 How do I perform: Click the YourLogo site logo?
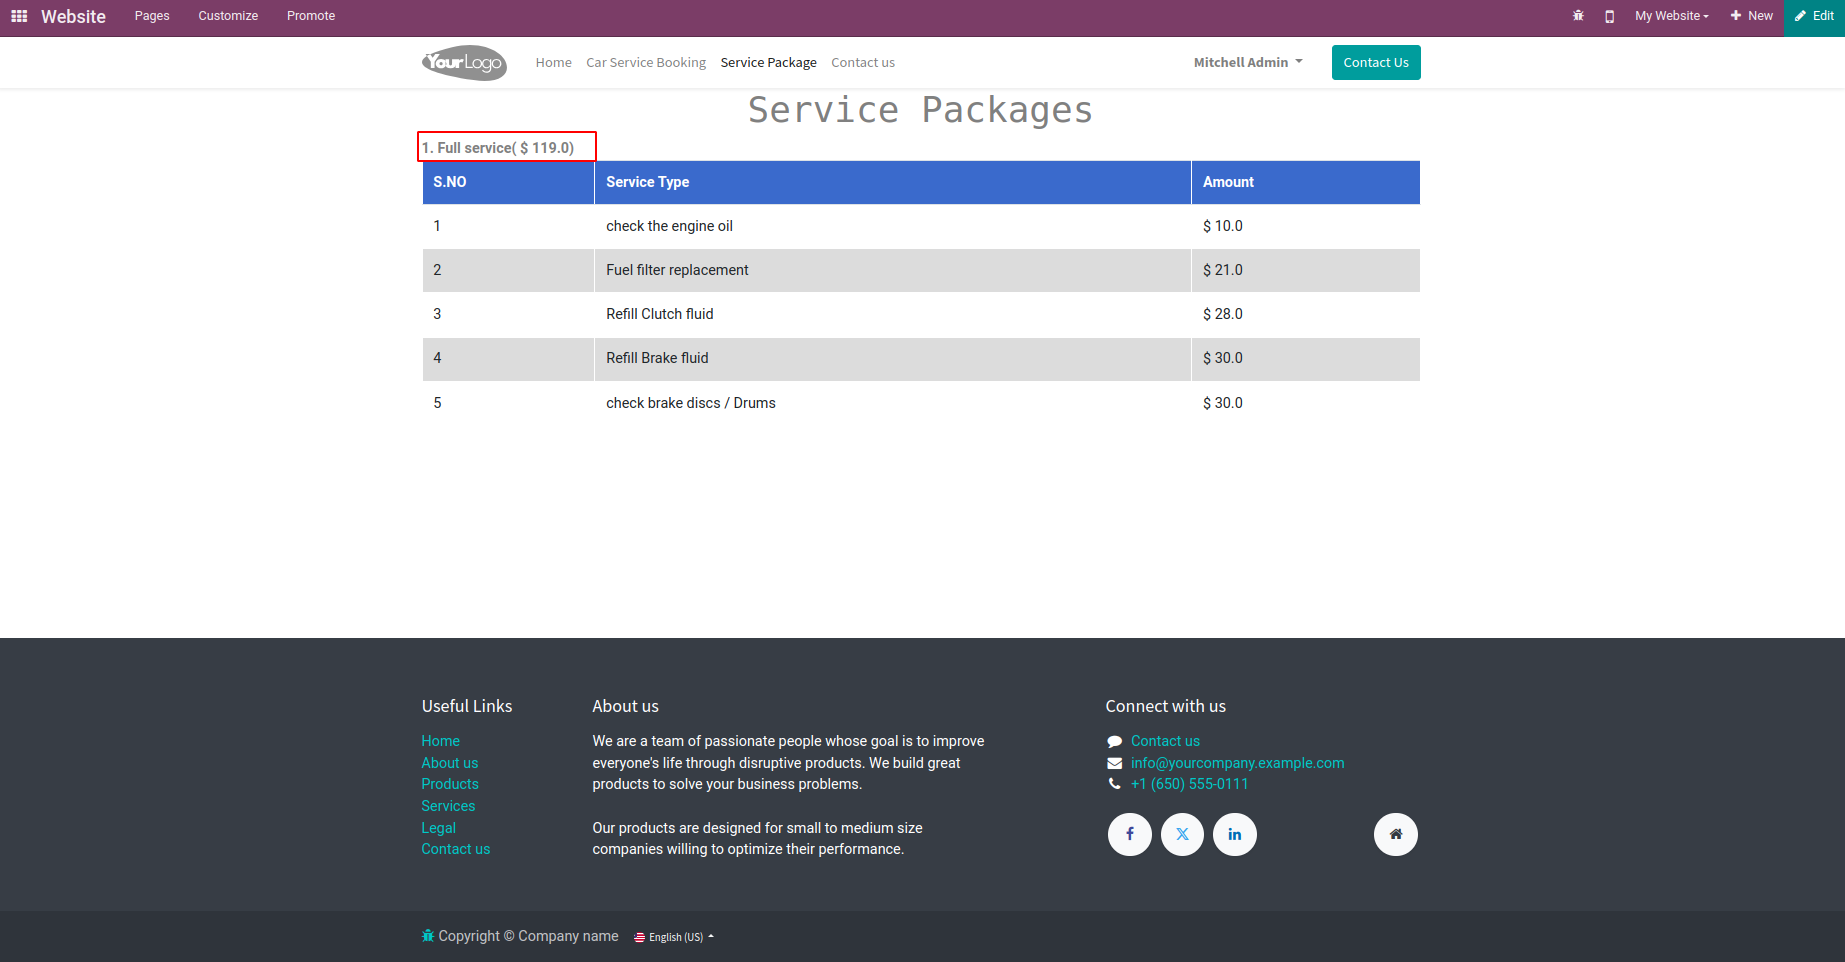pyautogui.click(x=464, y=63)
